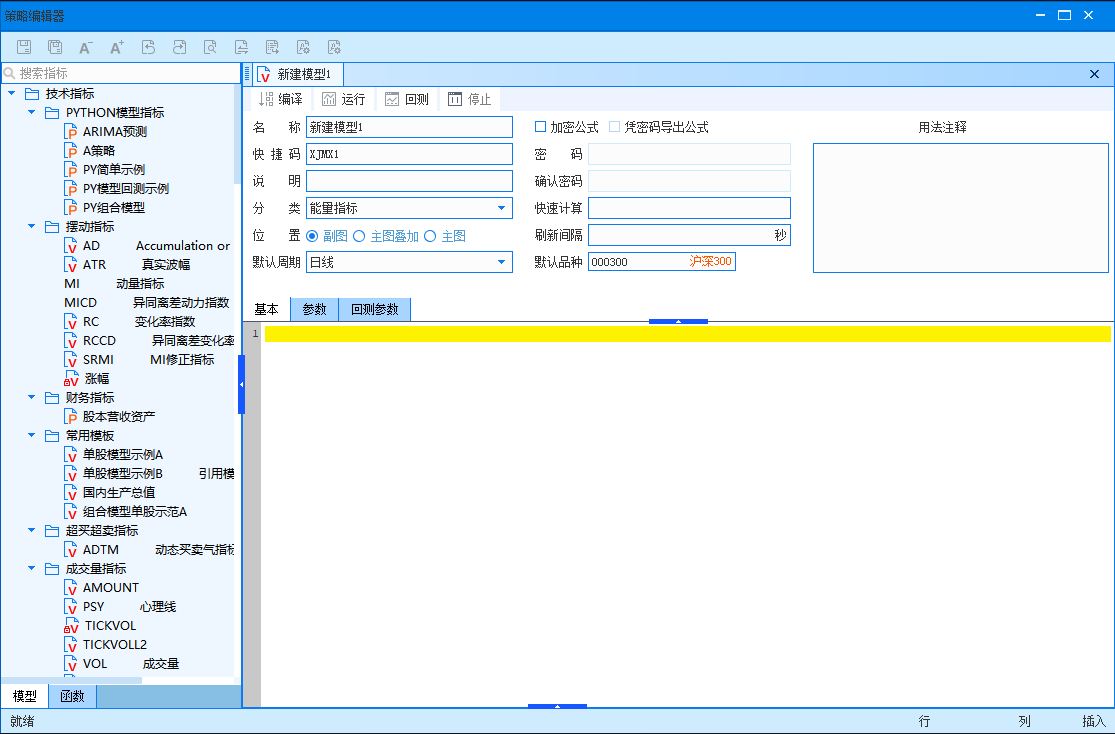This screenshot has height=734, width=1115.
Task: Select the 副图 radio button
Action: pos(312,236)
